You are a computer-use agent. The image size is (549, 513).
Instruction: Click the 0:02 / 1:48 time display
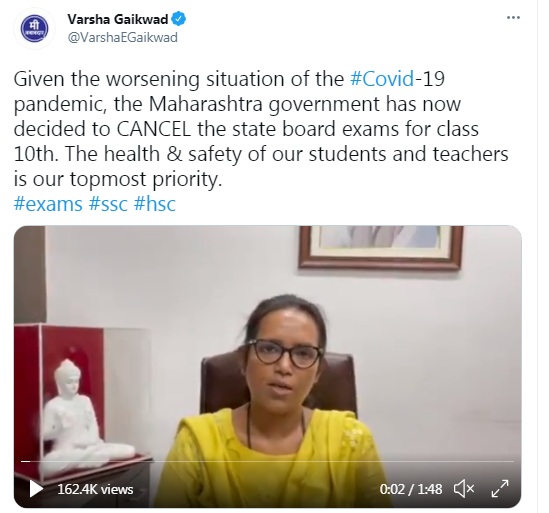coord(411,489)
